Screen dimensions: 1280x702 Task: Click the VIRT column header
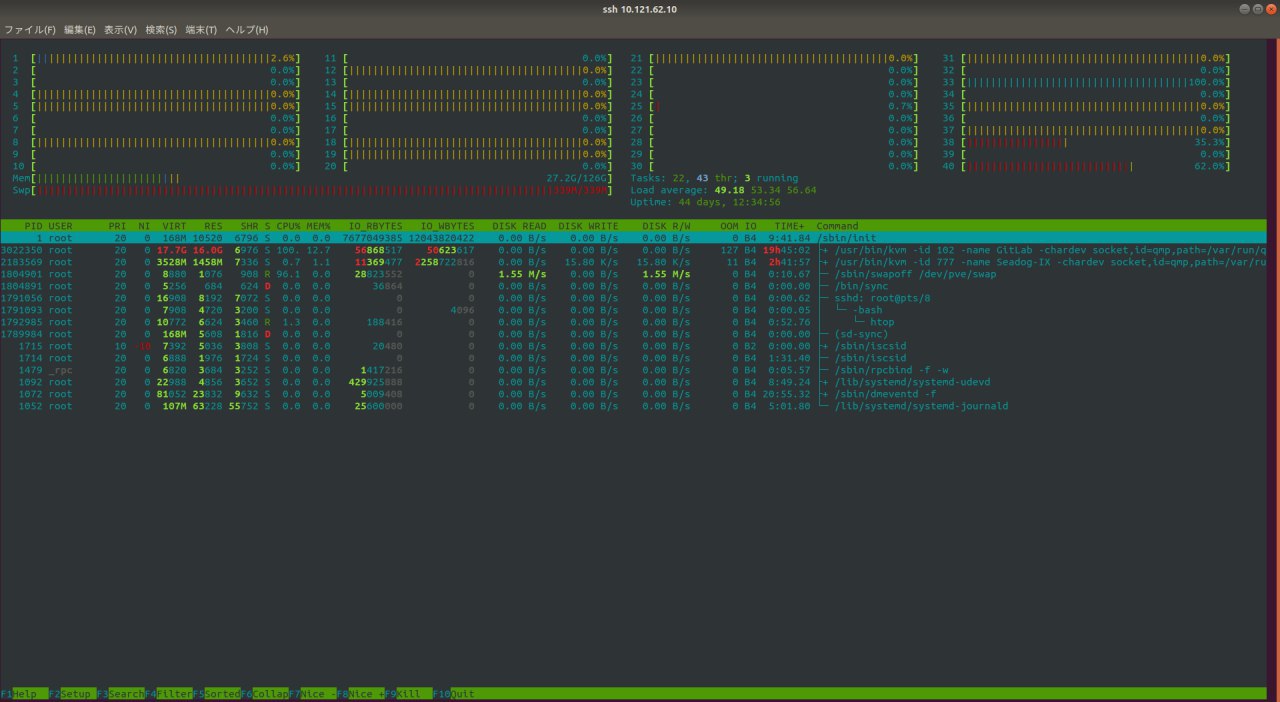(175, 226)
